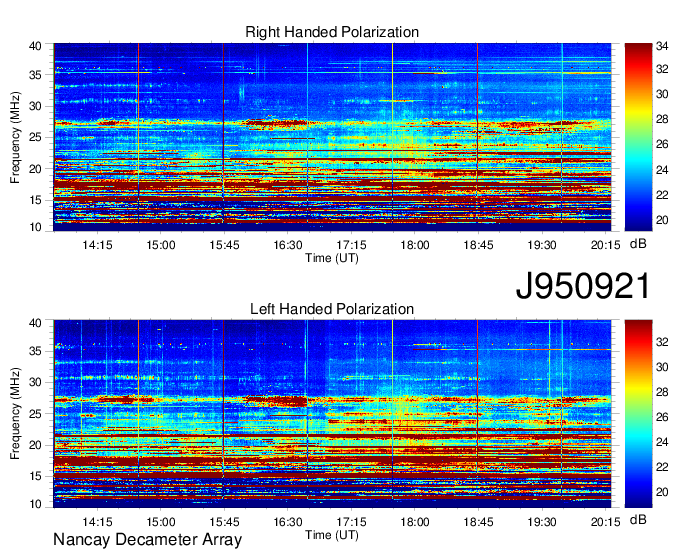Click the dB unit label of Left Handed plot
This screenshot has width=680, height=552.
pos(638,519)
